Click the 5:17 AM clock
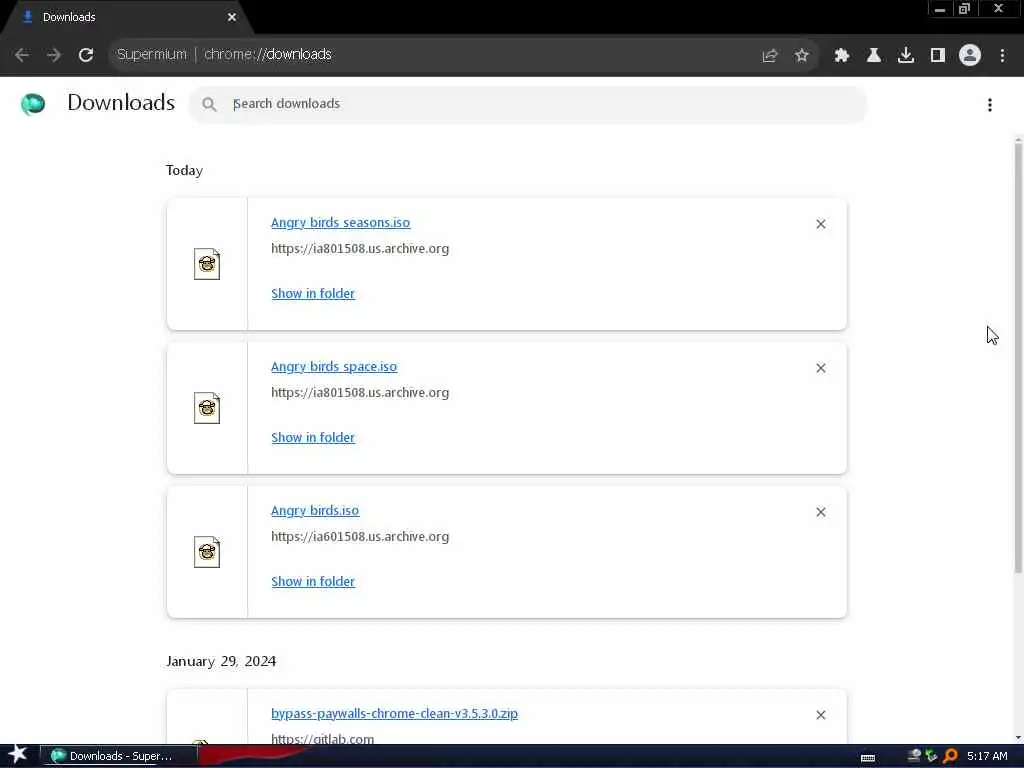The image size is (1024, 768). [x=987, y=756]
